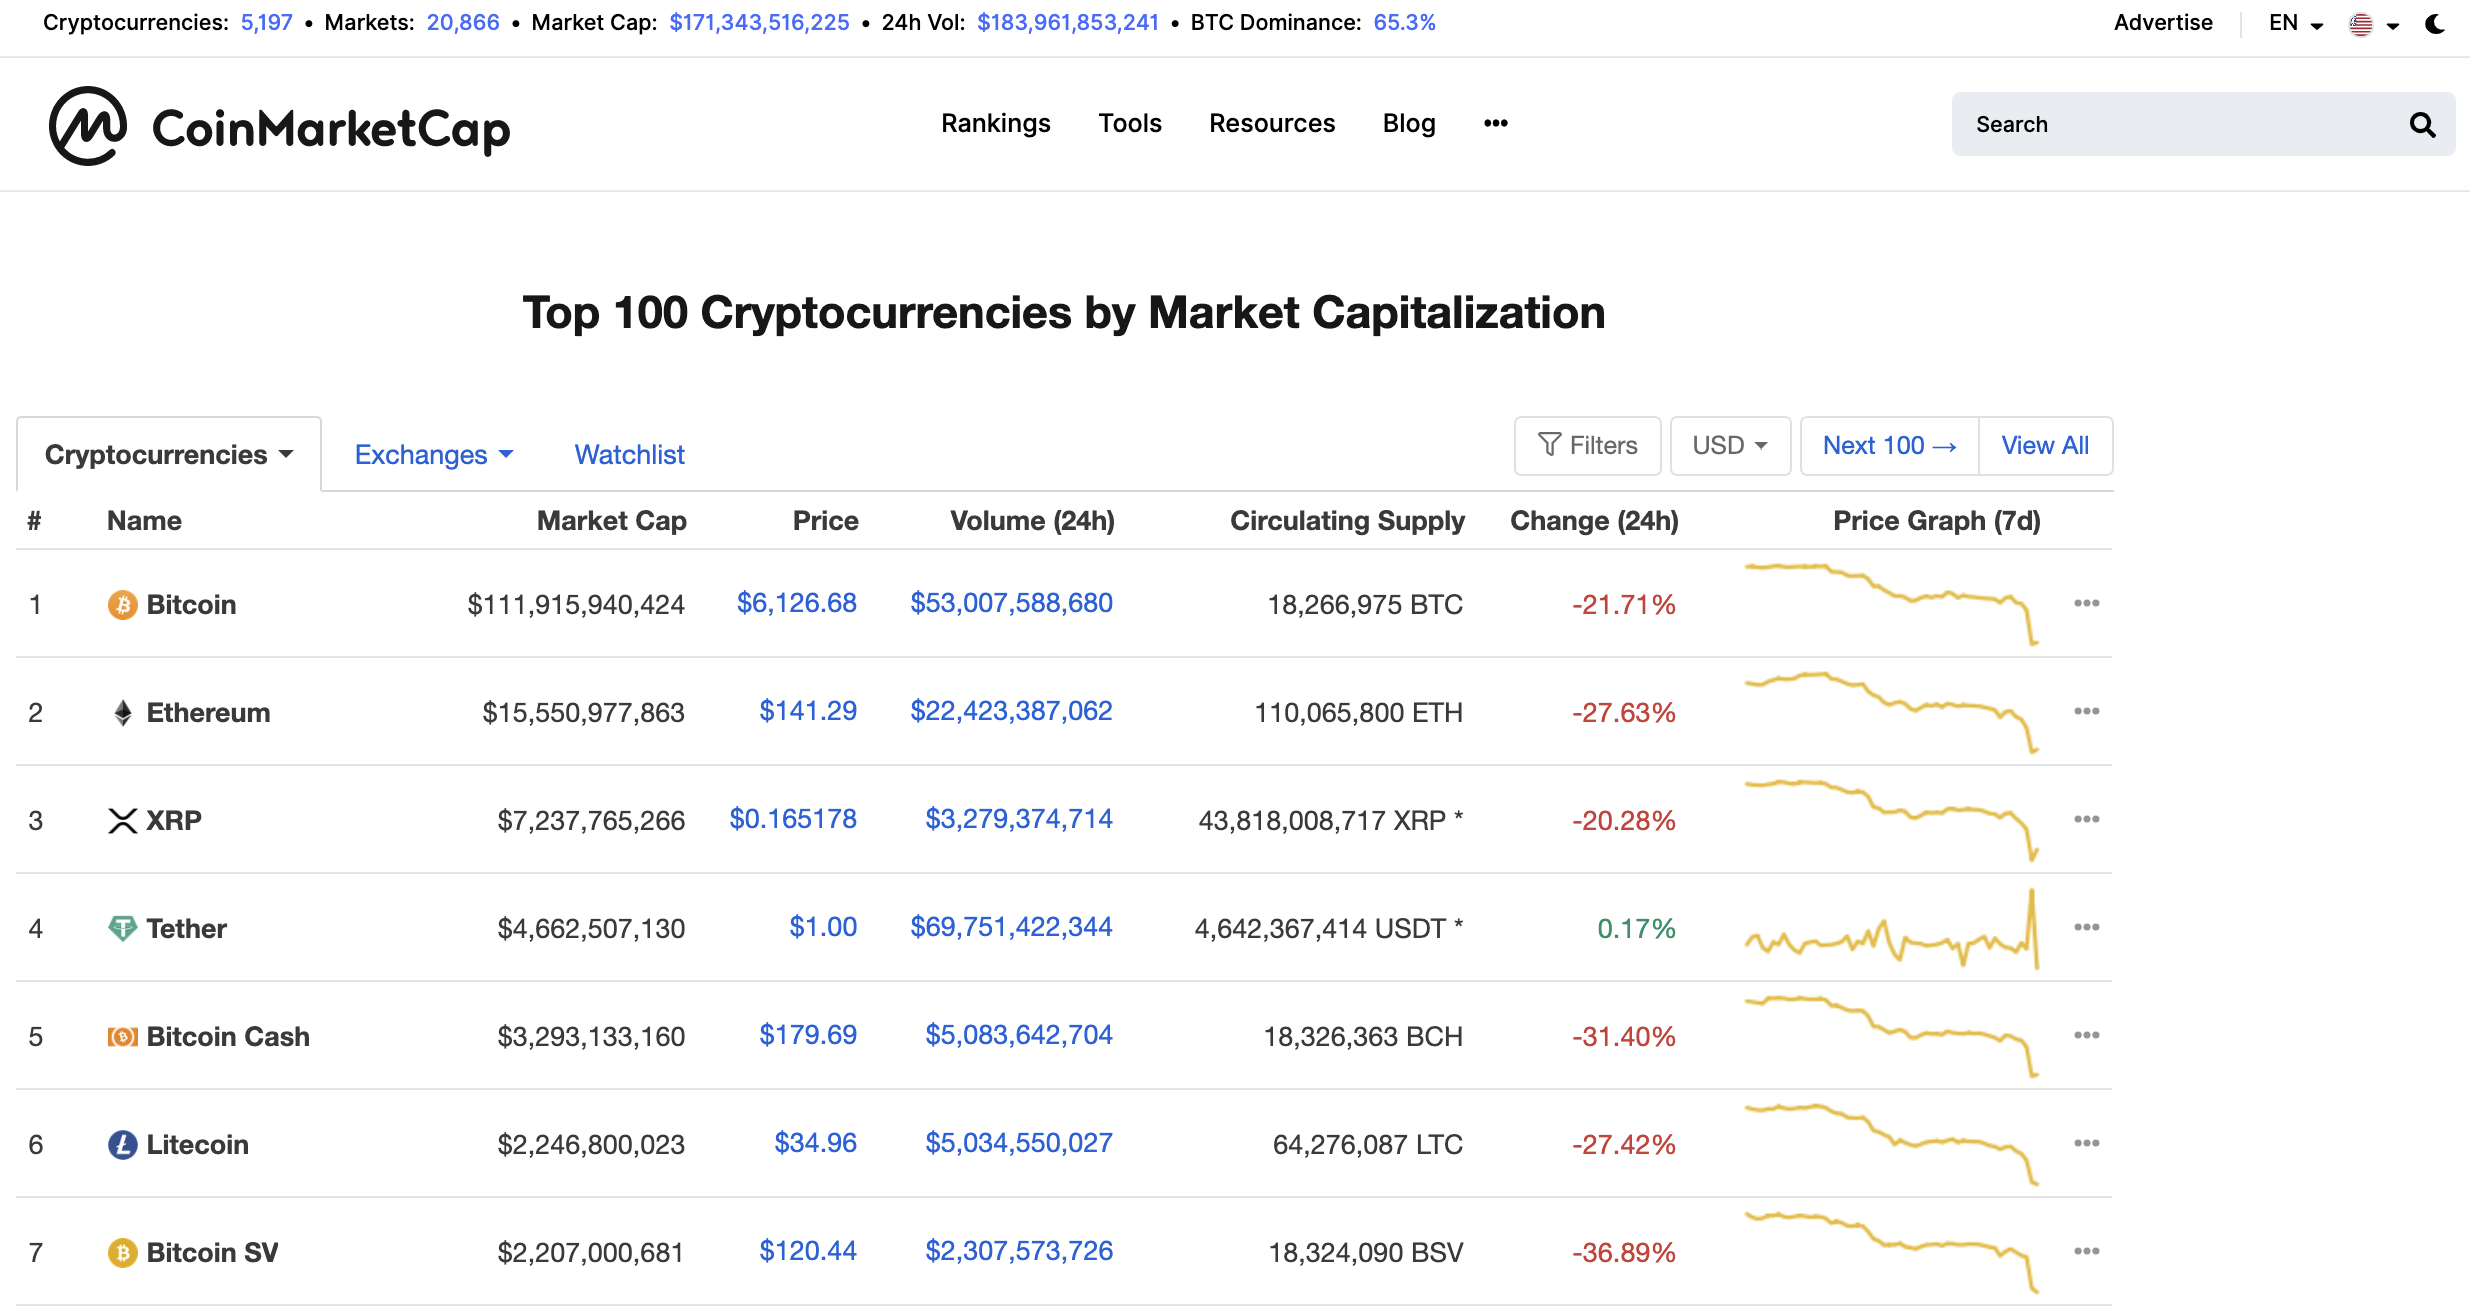Screen dimensions: 2470x1314
Task: Click the CoinMarketCap logo icon
Action: (88, 126)
